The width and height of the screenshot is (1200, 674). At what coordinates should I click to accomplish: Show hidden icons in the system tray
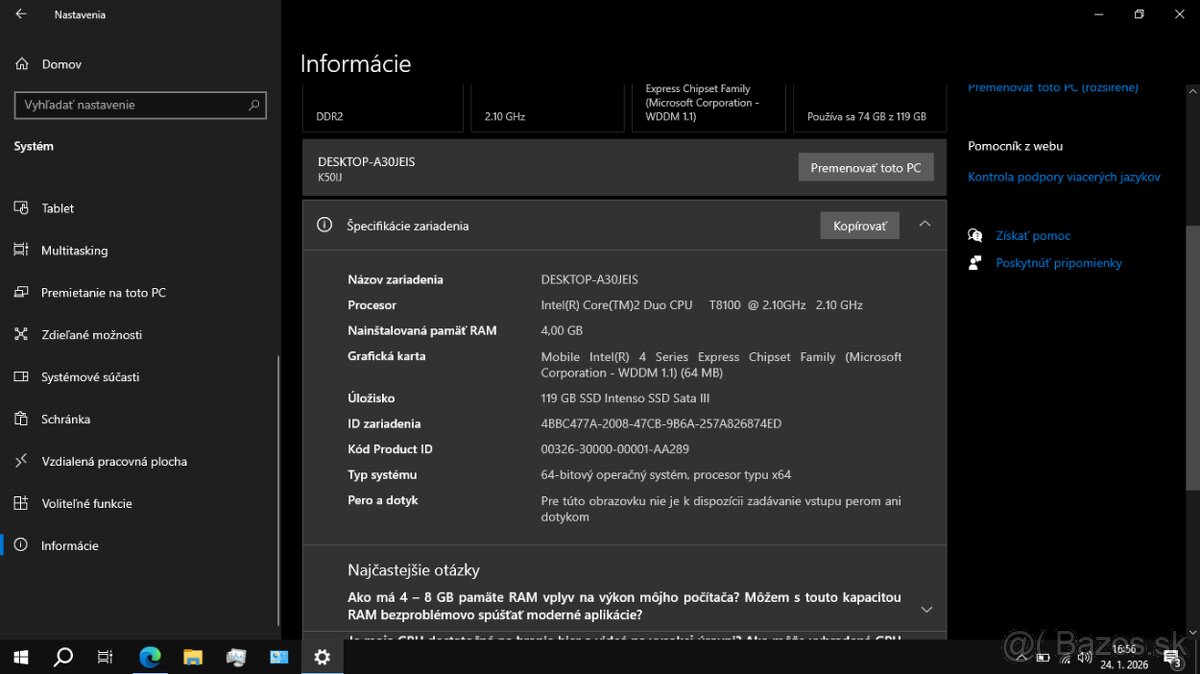(1021, 658)
